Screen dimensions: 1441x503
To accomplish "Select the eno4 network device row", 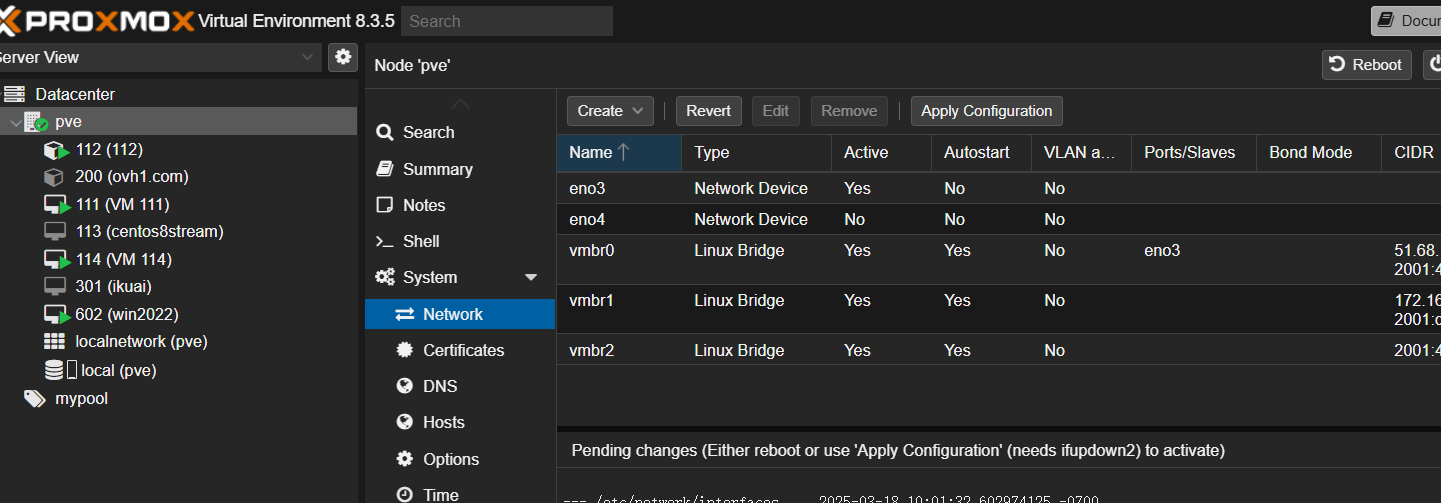I will 999,219.
